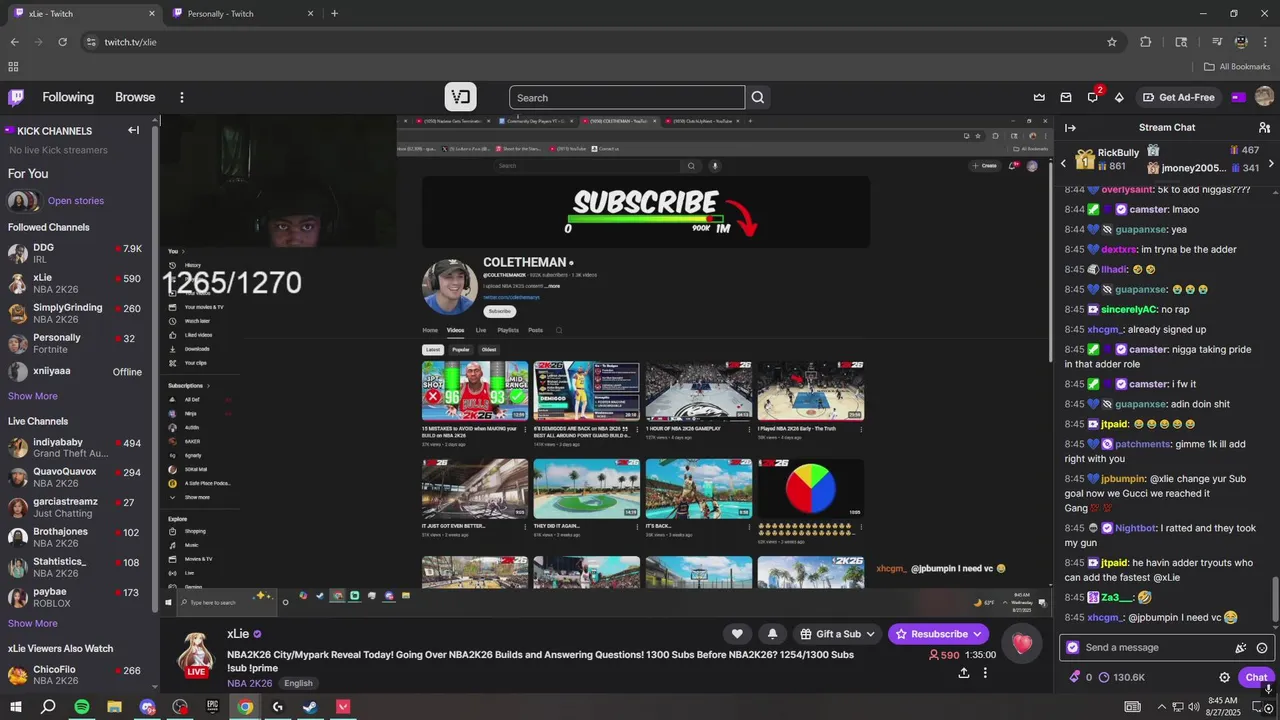Bookmark this page with the star
The width and height of the screenshot is (1280, 720).
tap(1112, 42)
